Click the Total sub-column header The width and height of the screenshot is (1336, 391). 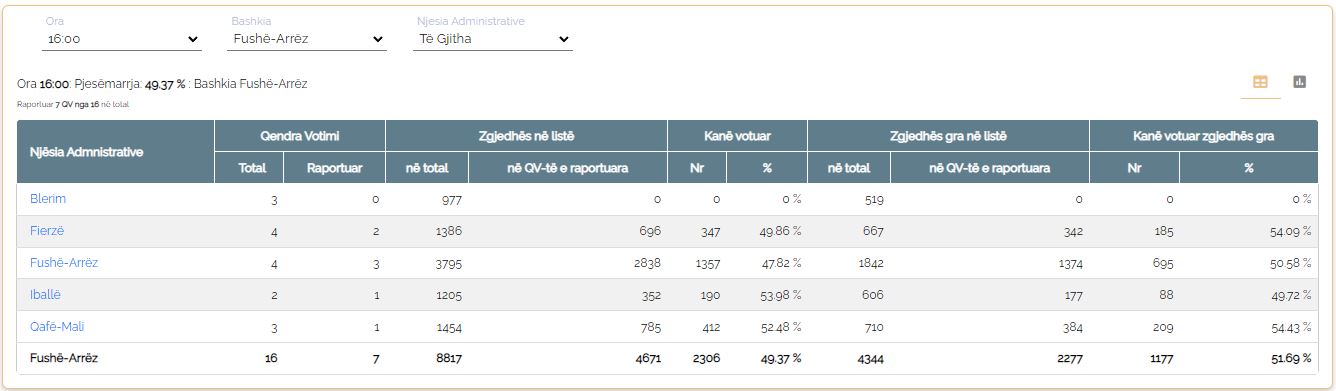click(252, 168)
